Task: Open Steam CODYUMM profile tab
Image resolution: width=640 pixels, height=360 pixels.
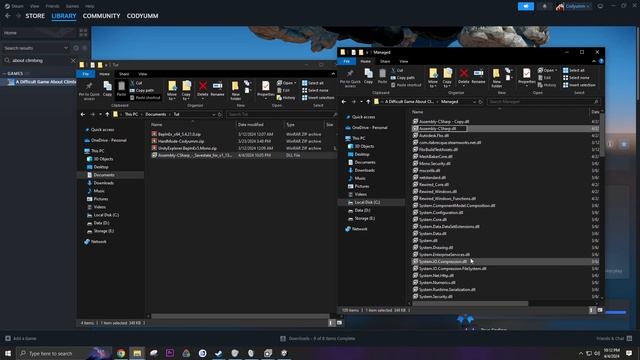Action: pos(142,16)
